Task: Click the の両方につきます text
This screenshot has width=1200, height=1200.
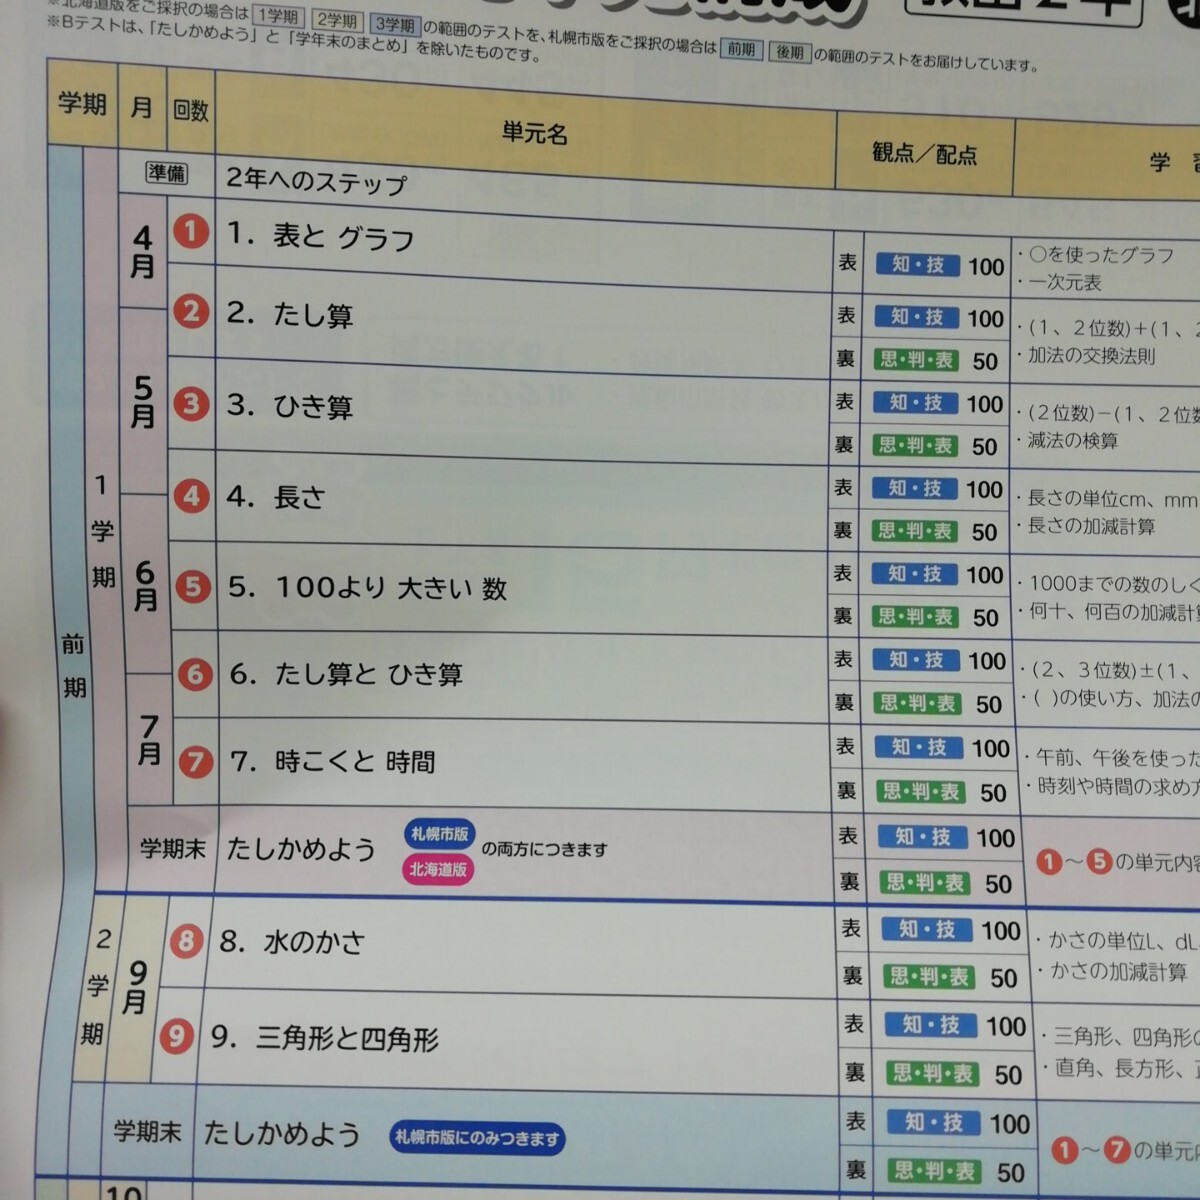Action: (544, 849)
